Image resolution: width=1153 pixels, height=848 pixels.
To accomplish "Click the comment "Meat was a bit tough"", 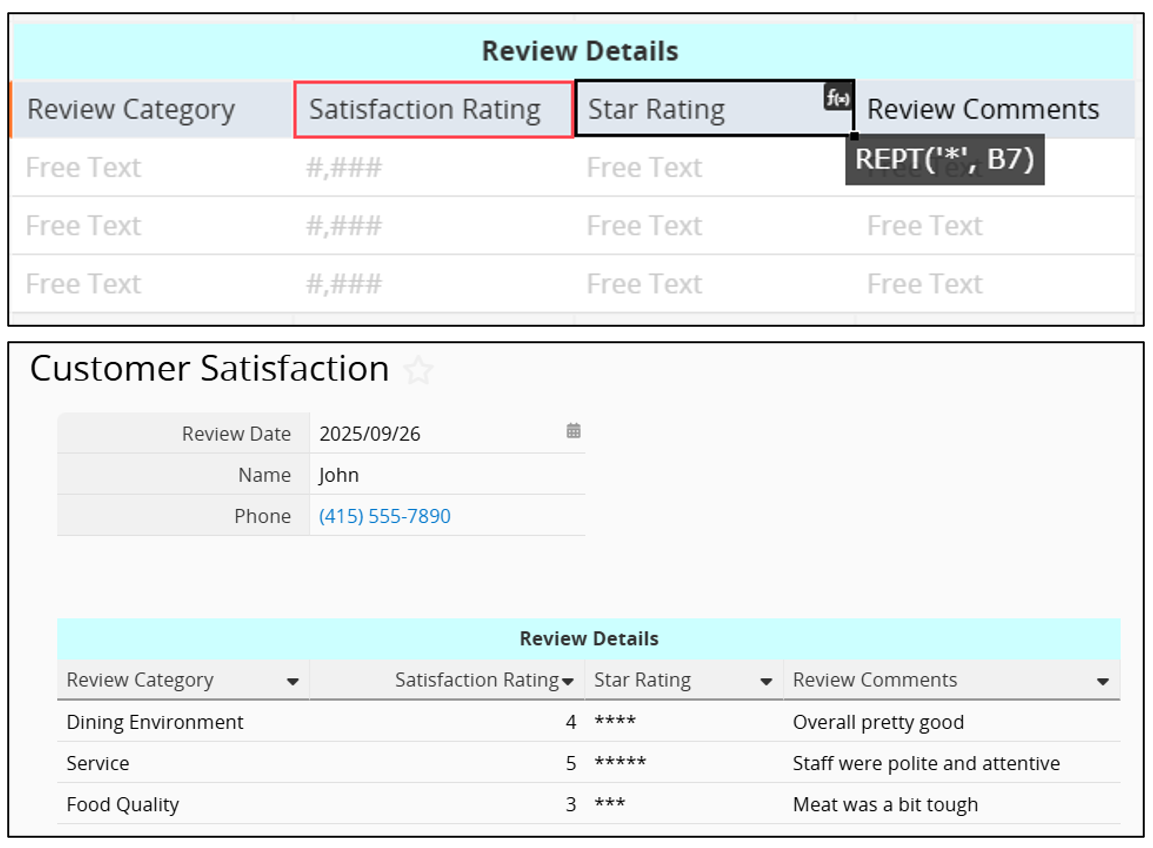I will pyautogui.click(x=885, y=804).
